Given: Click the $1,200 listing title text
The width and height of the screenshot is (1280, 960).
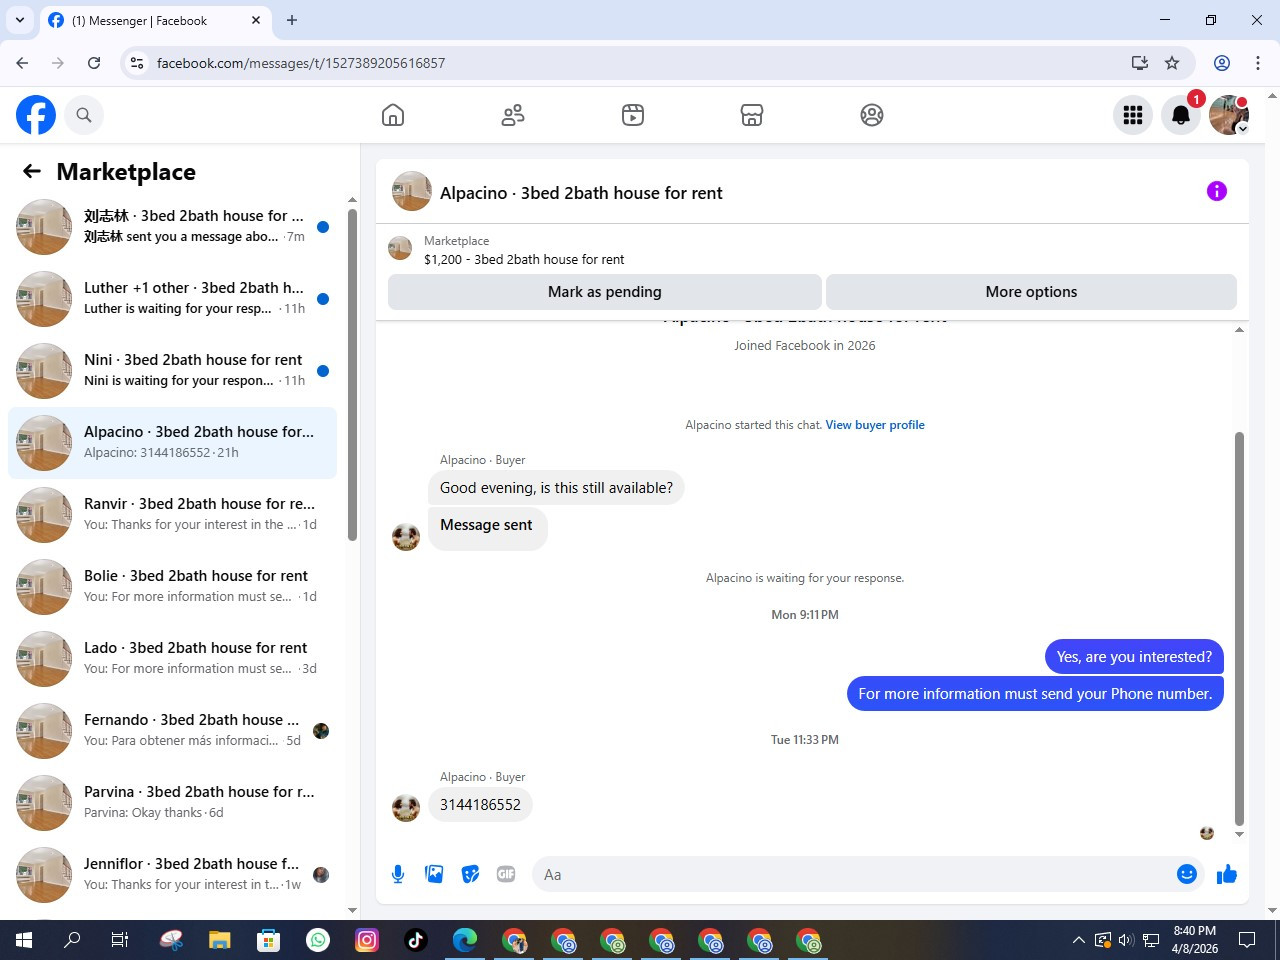Looking at the screenshot, I should point(524,259).
